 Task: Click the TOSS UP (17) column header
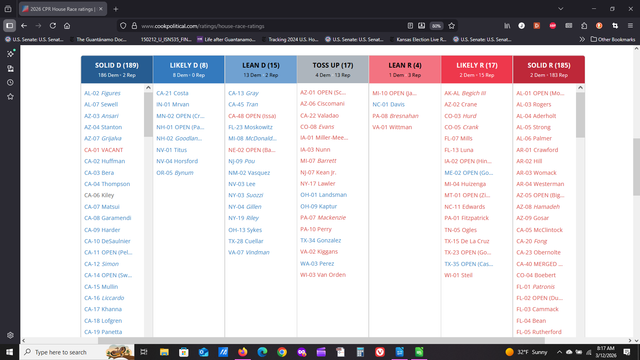333,69
